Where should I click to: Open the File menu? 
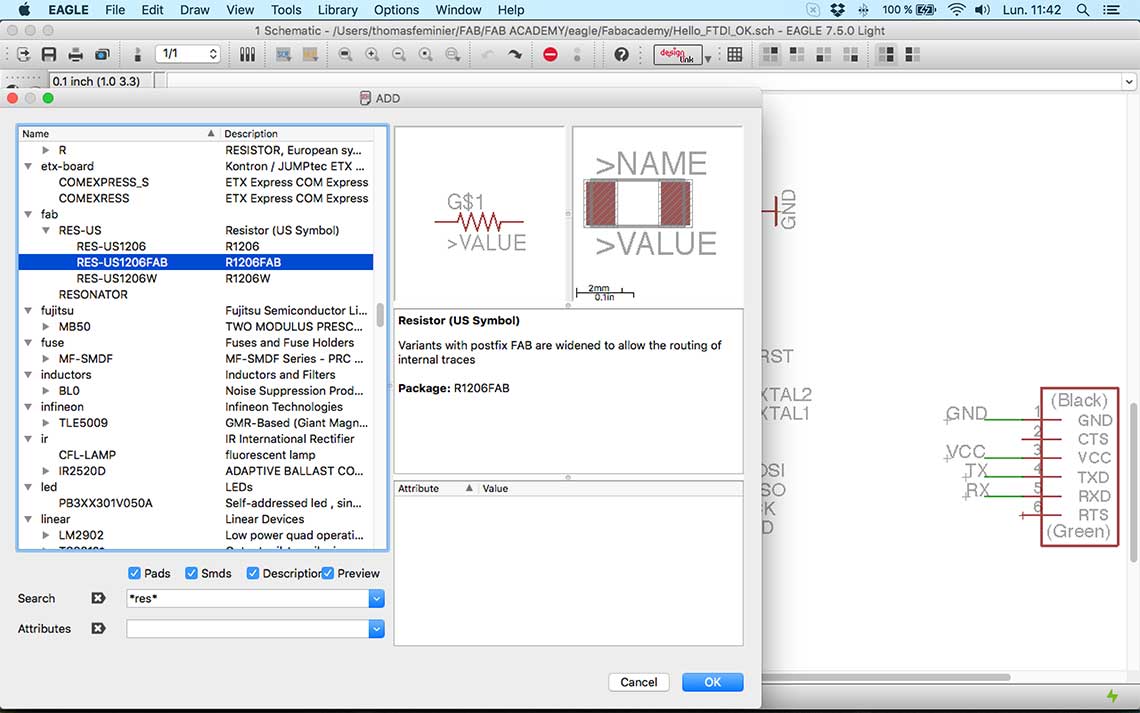[115, 10]
